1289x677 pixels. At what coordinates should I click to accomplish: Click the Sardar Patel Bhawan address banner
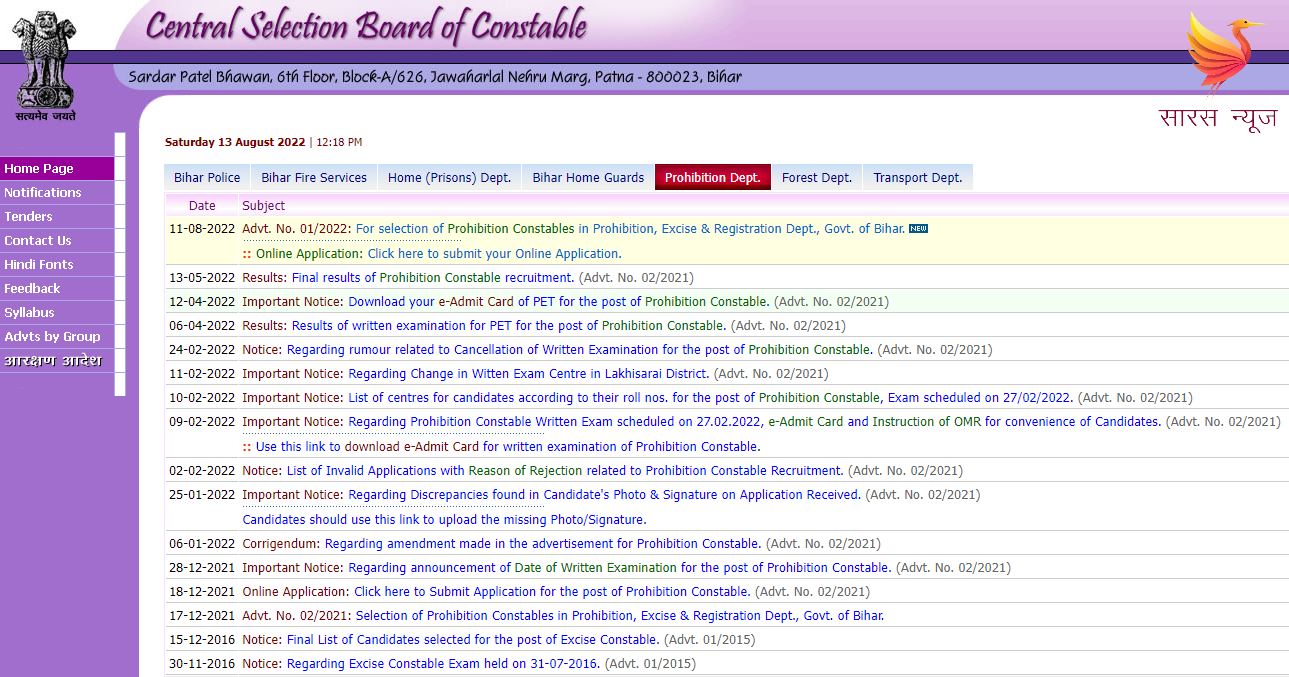coord(435,77)
